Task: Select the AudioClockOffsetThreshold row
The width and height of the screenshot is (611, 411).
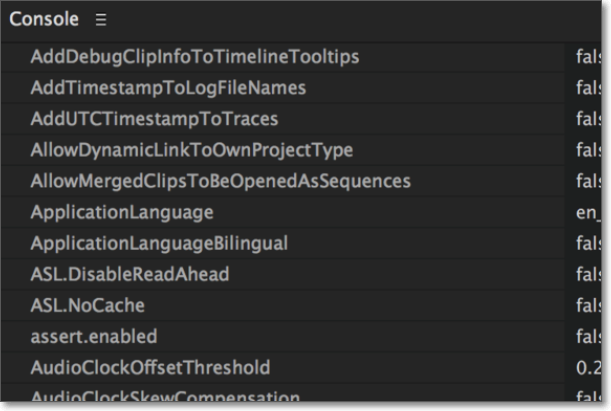Action: click(x=150, y=367)
